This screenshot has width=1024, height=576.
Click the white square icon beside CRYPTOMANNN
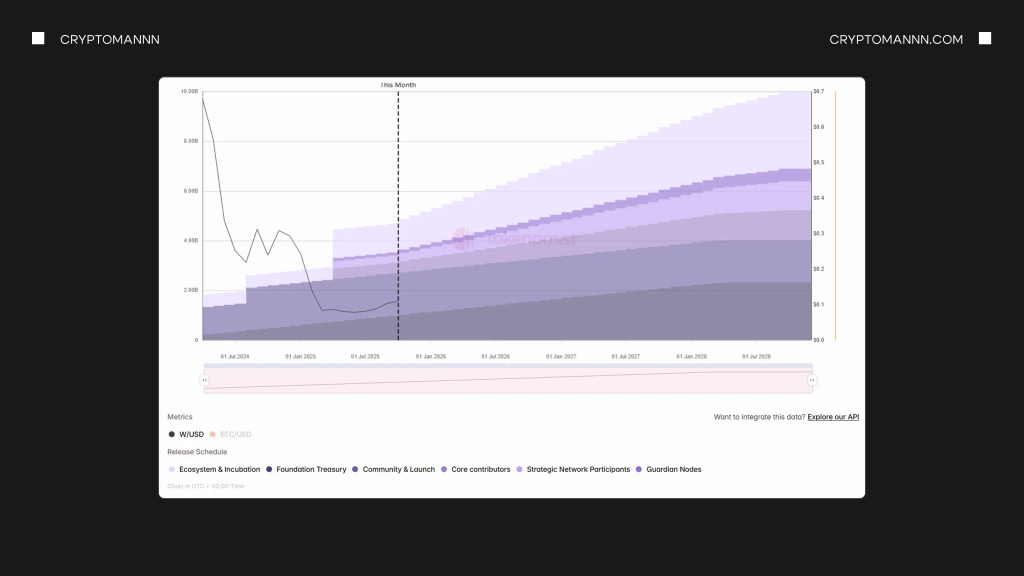point(38,39)
